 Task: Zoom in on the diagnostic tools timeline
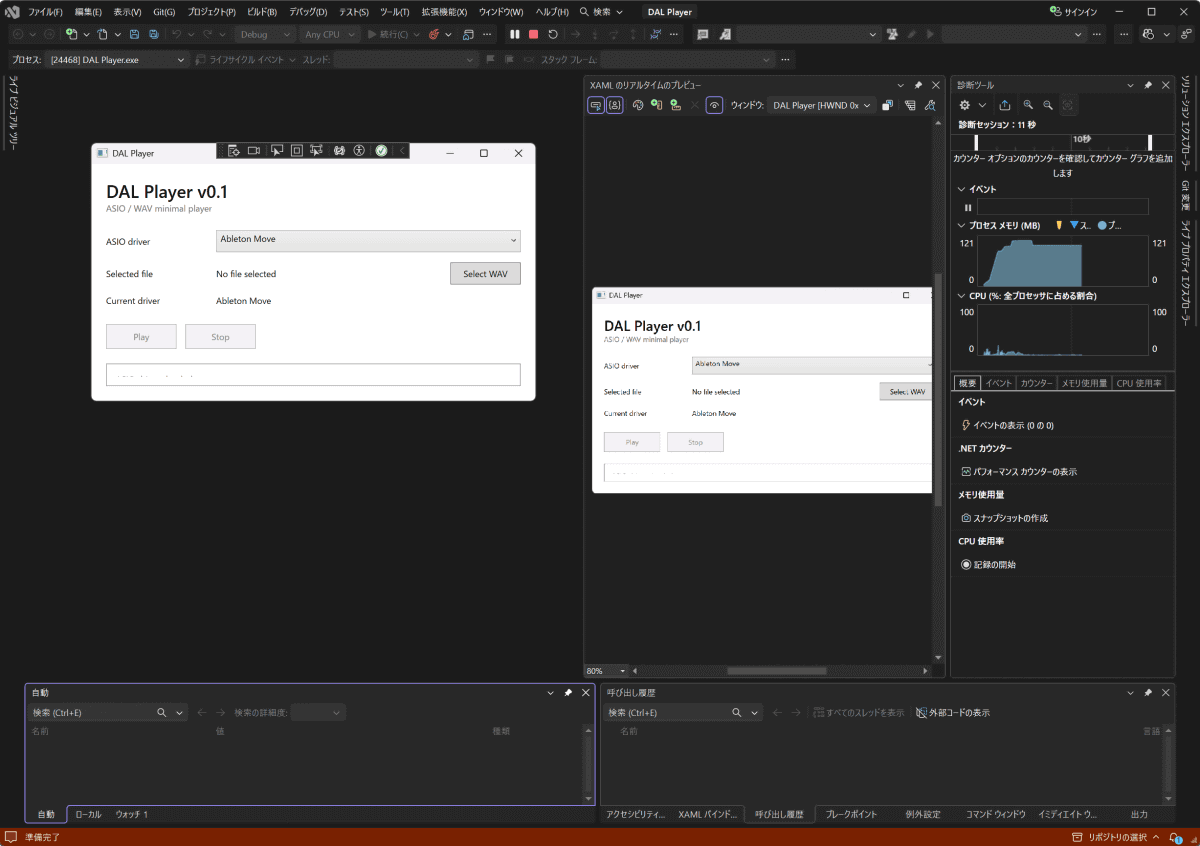(x=1029, y=105)
